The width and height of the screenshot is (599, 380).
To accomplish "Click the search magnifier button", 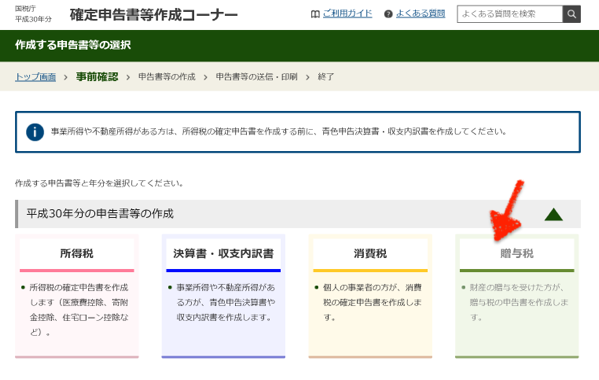I will click(571, 14).
